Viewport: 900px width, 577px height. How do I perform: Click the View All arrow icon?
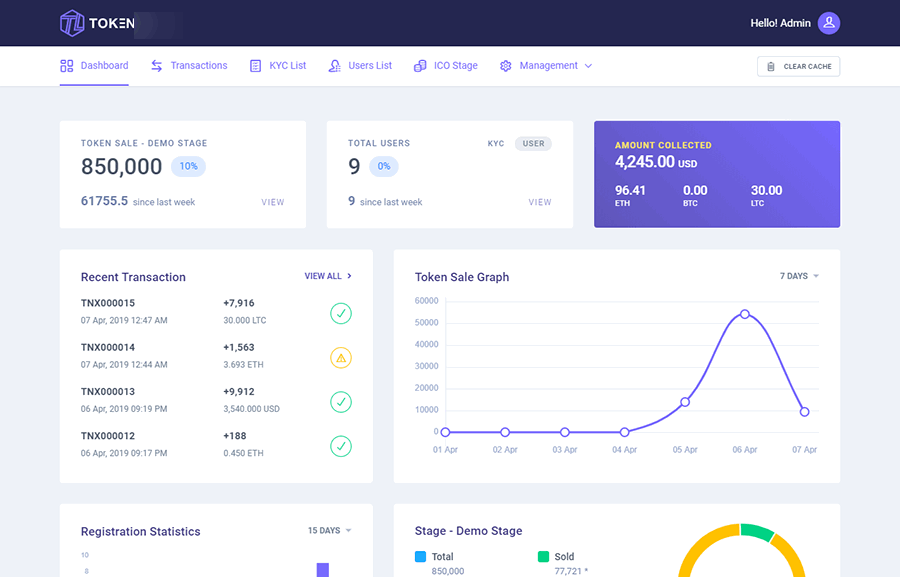(350, 276)
